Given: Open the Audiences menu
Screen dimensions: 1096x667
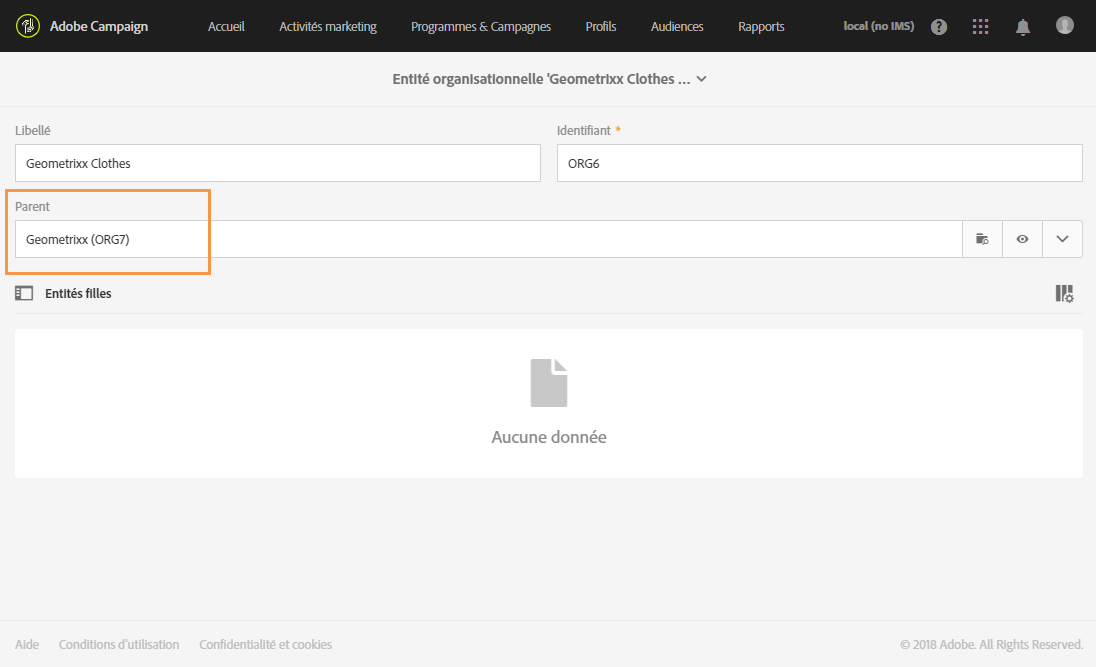Looking at the screenshot, I should point(677,27).
